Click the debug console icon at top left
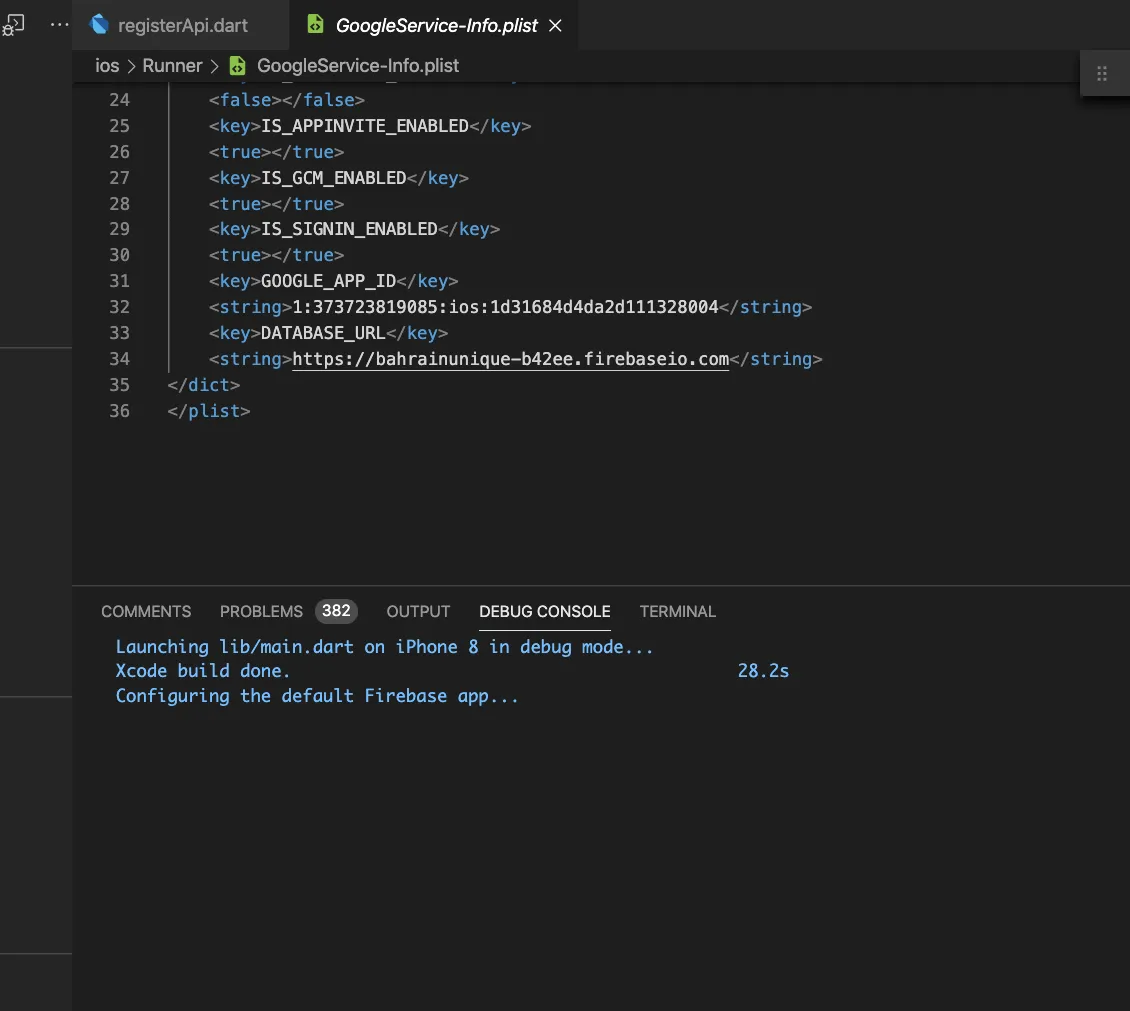1130x1011 pixels. [x=14, y=26]
